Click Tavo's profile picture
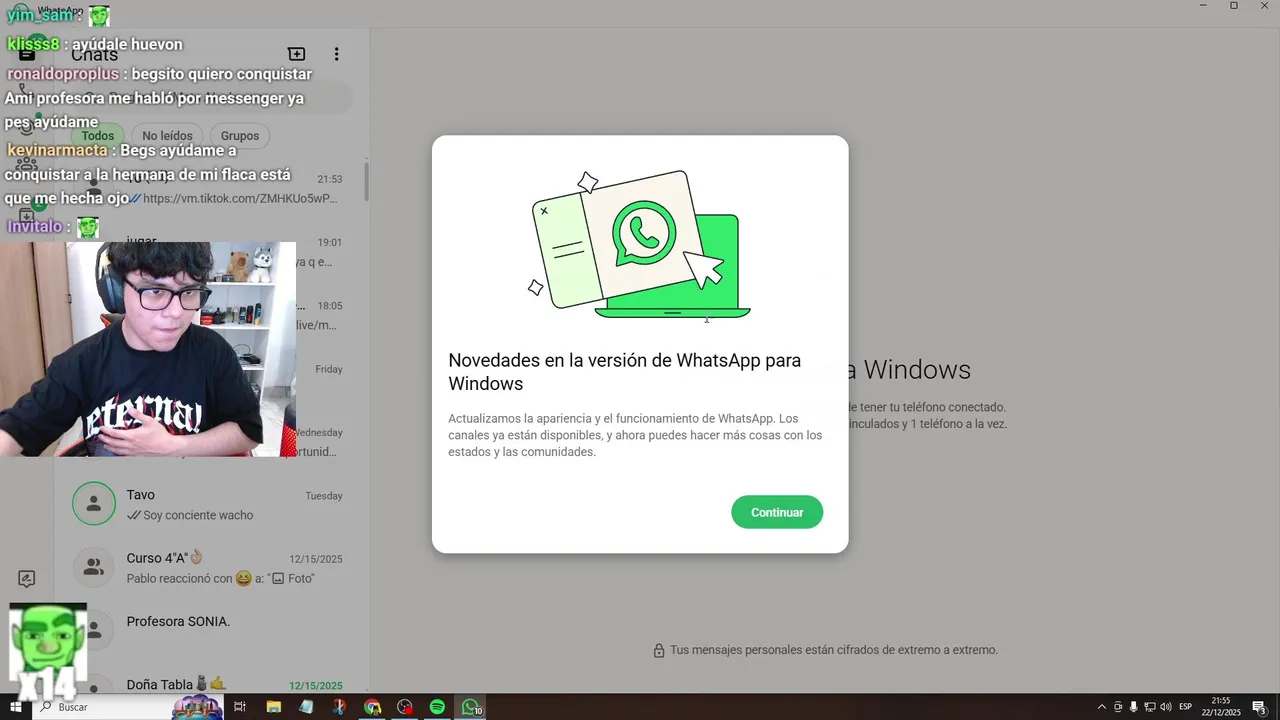 pos(94,504)
